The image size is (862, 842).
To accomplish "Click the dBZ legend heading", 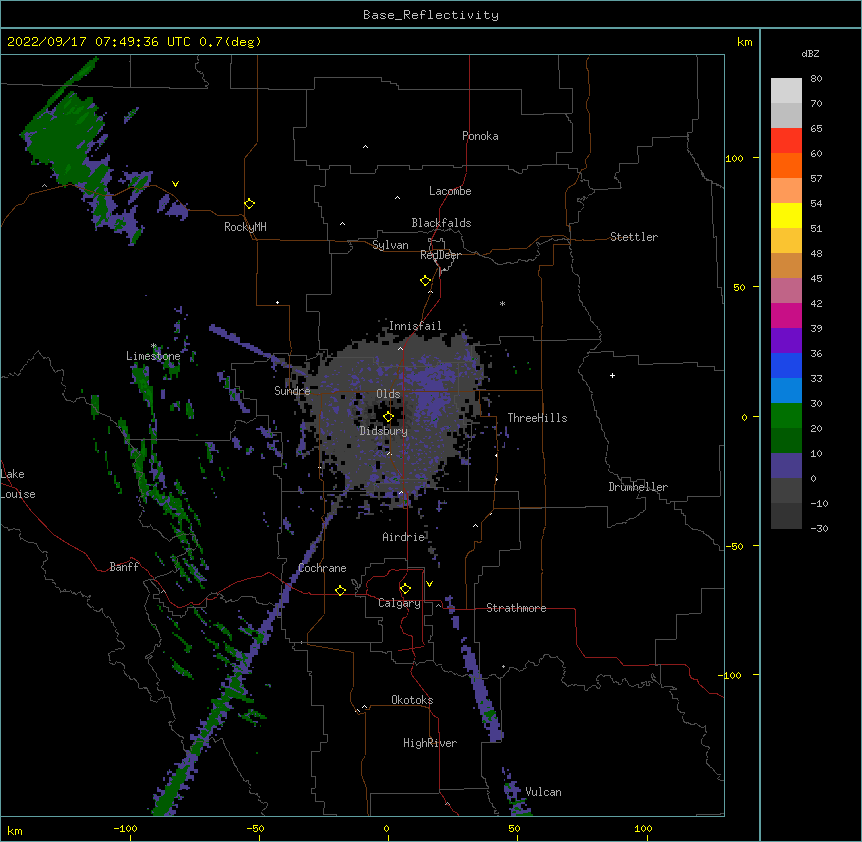I will [810, 53].
